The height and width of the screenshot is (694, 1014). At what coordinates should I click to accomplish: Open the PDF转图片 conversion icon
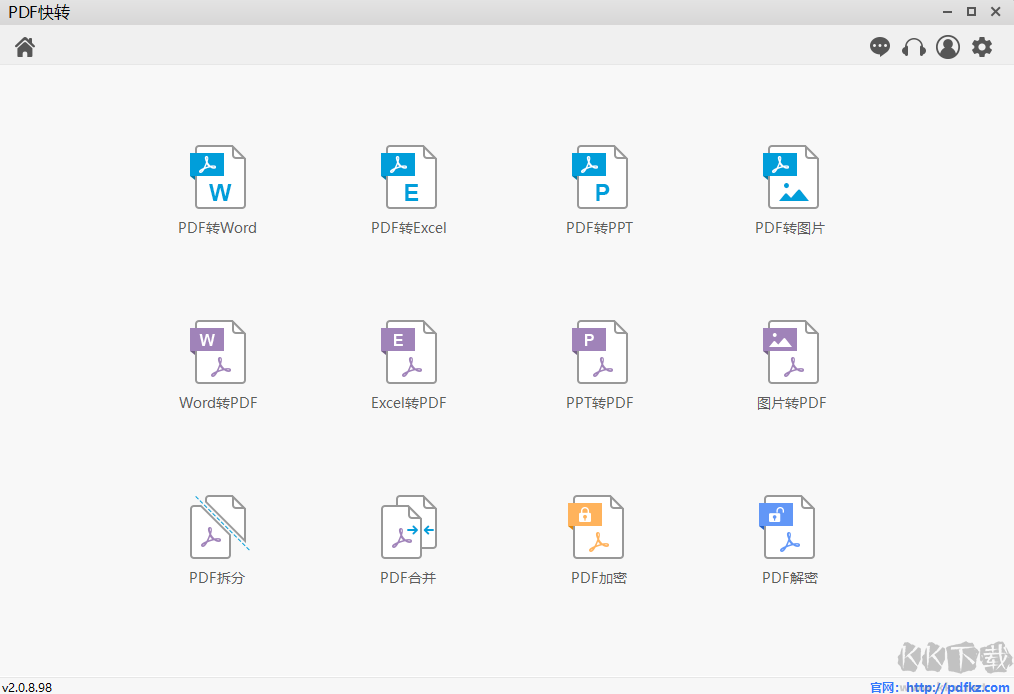[x=790, y=177]
